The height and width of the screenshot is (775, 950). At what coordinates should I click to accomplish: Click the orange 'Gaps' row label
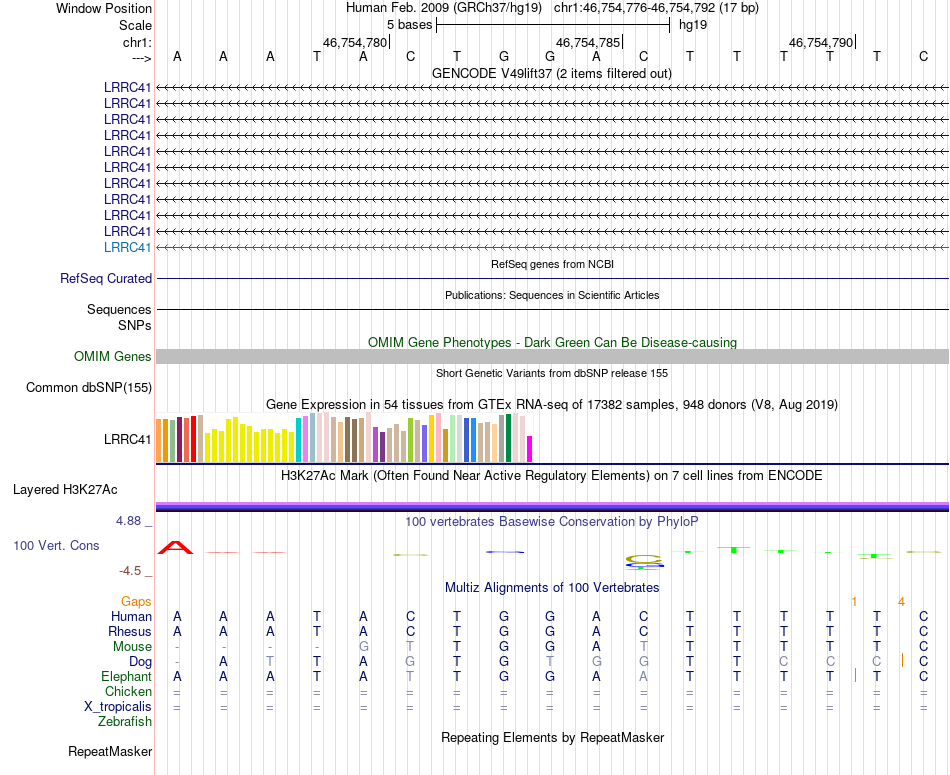click(136, 601)
